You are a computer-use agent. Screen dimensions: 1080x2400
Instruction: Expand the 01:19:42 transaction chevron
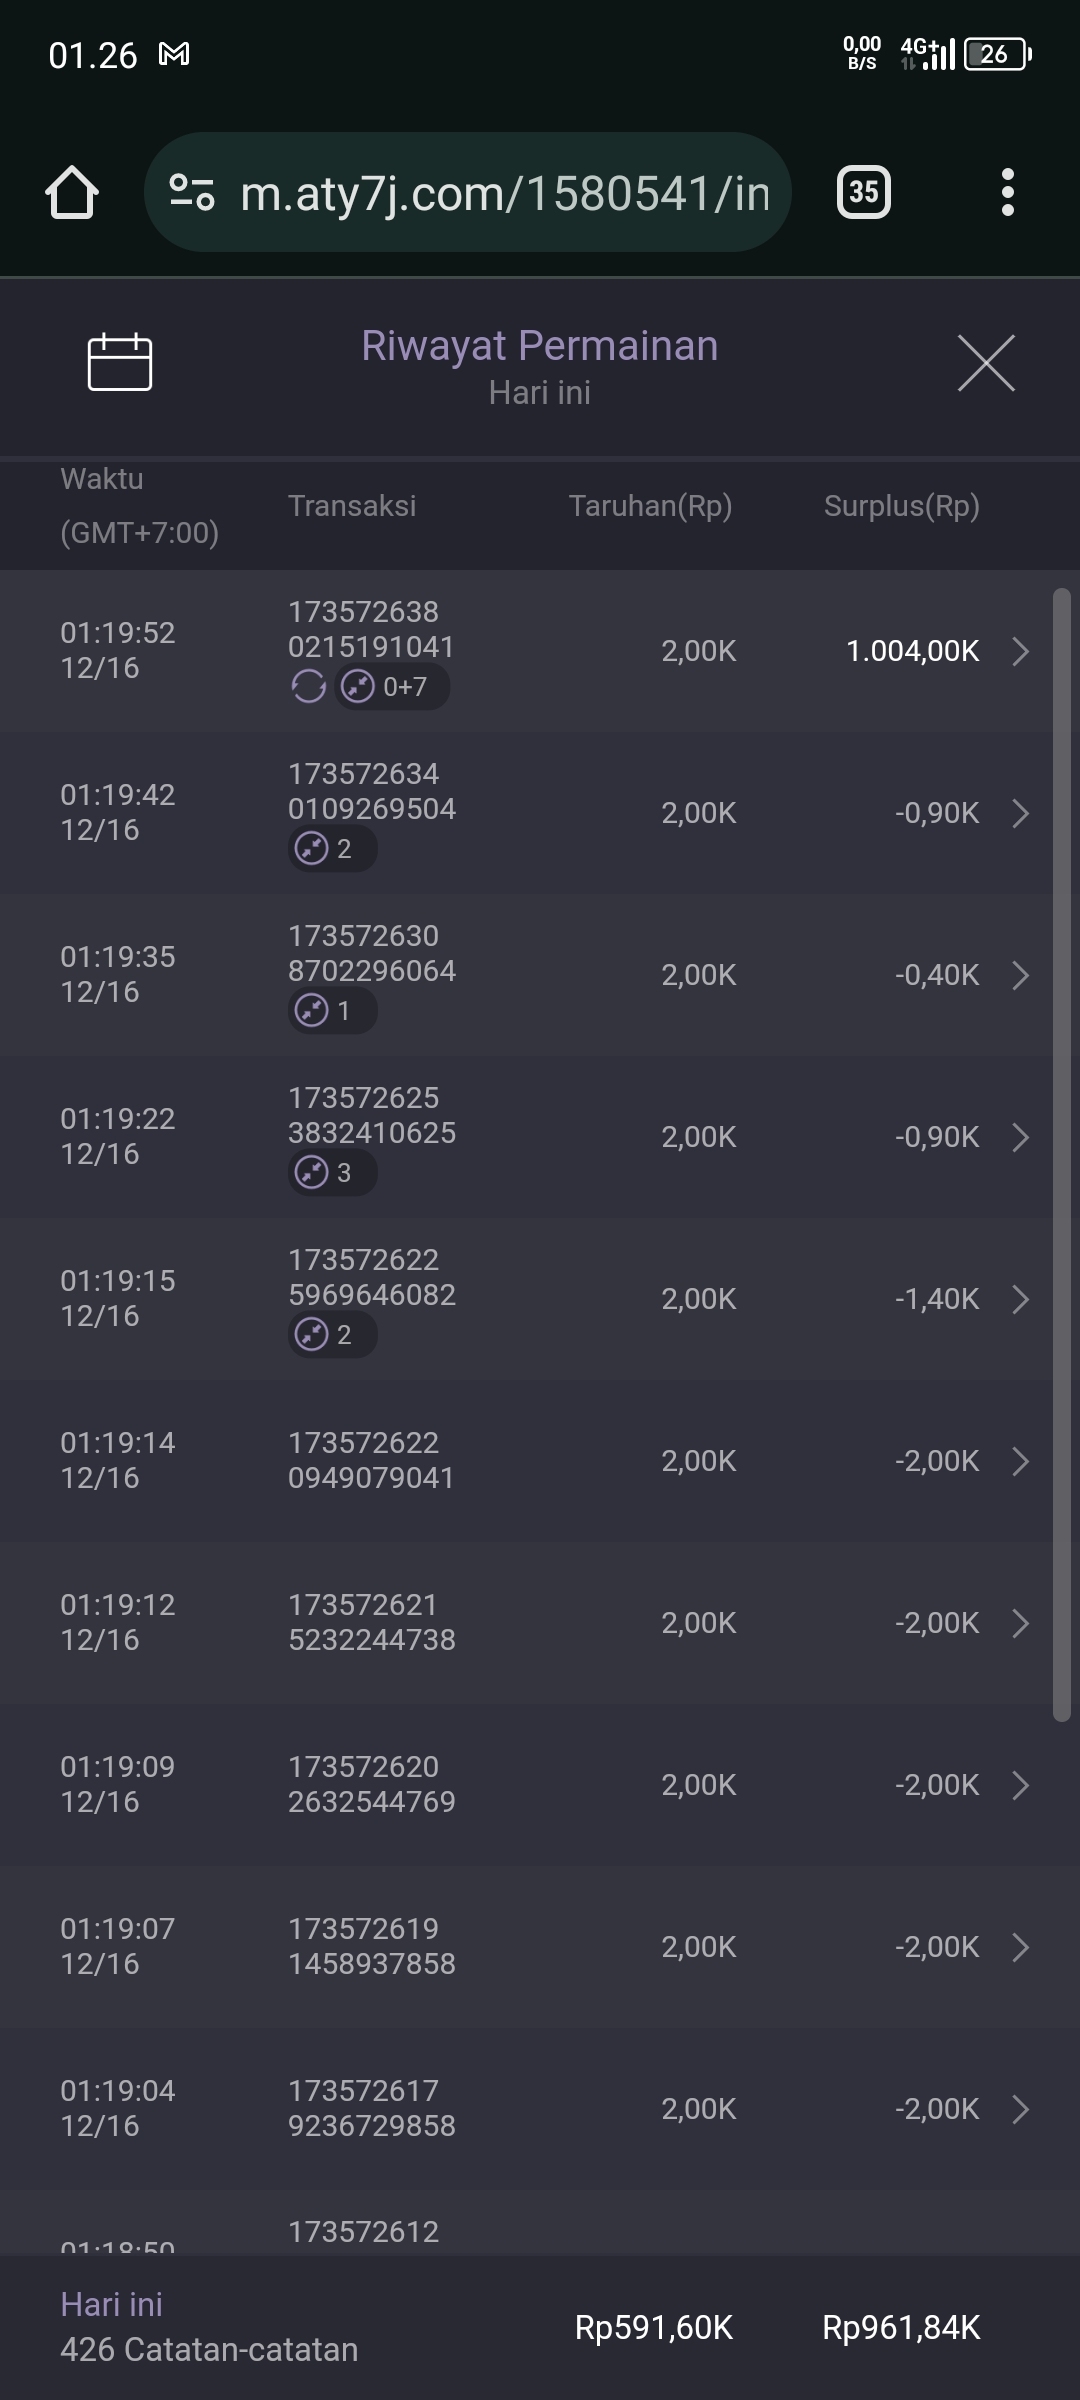point(1020,813)
